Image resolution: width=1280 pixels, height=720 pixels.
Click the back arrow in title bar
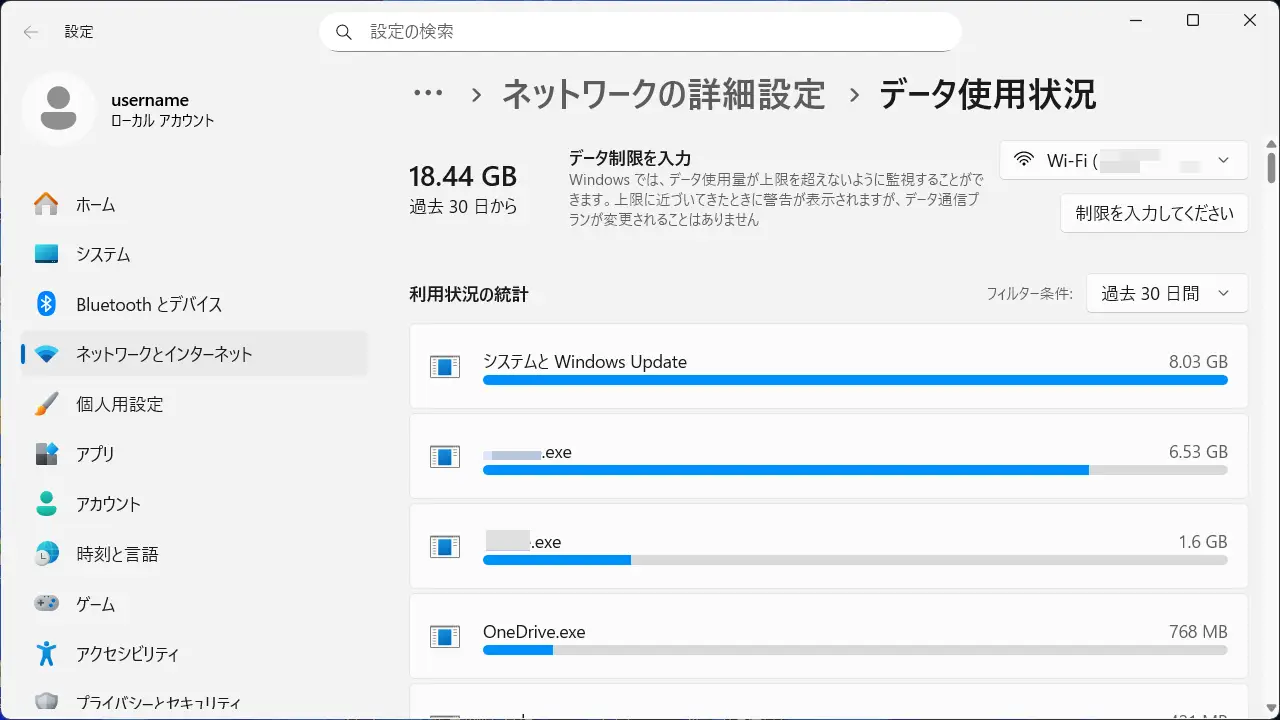[31, 32]
